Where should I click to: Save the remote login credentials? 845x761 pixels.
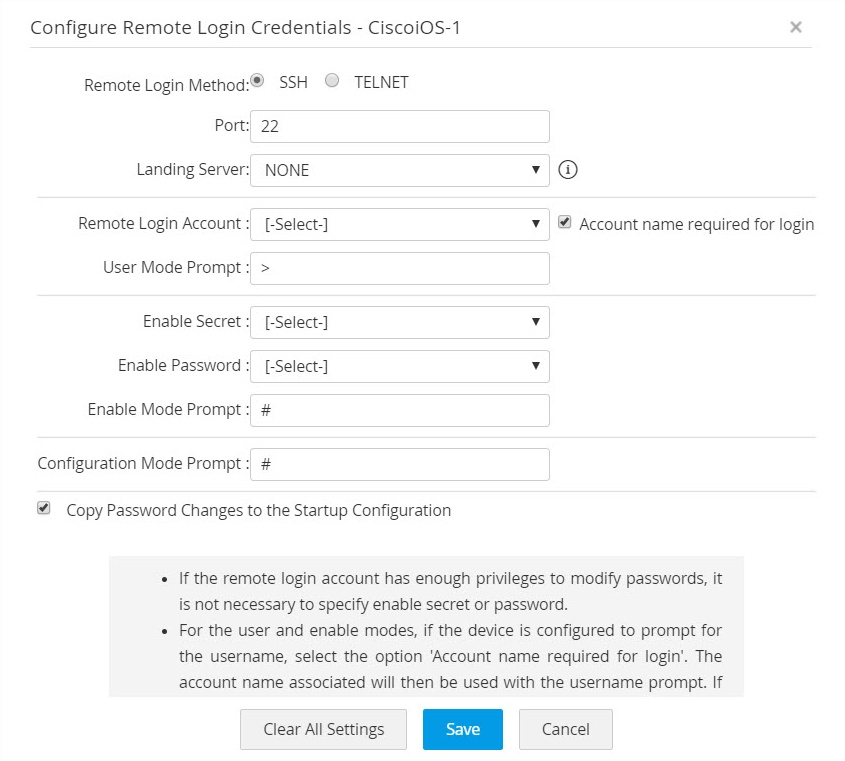click(462, 729)
